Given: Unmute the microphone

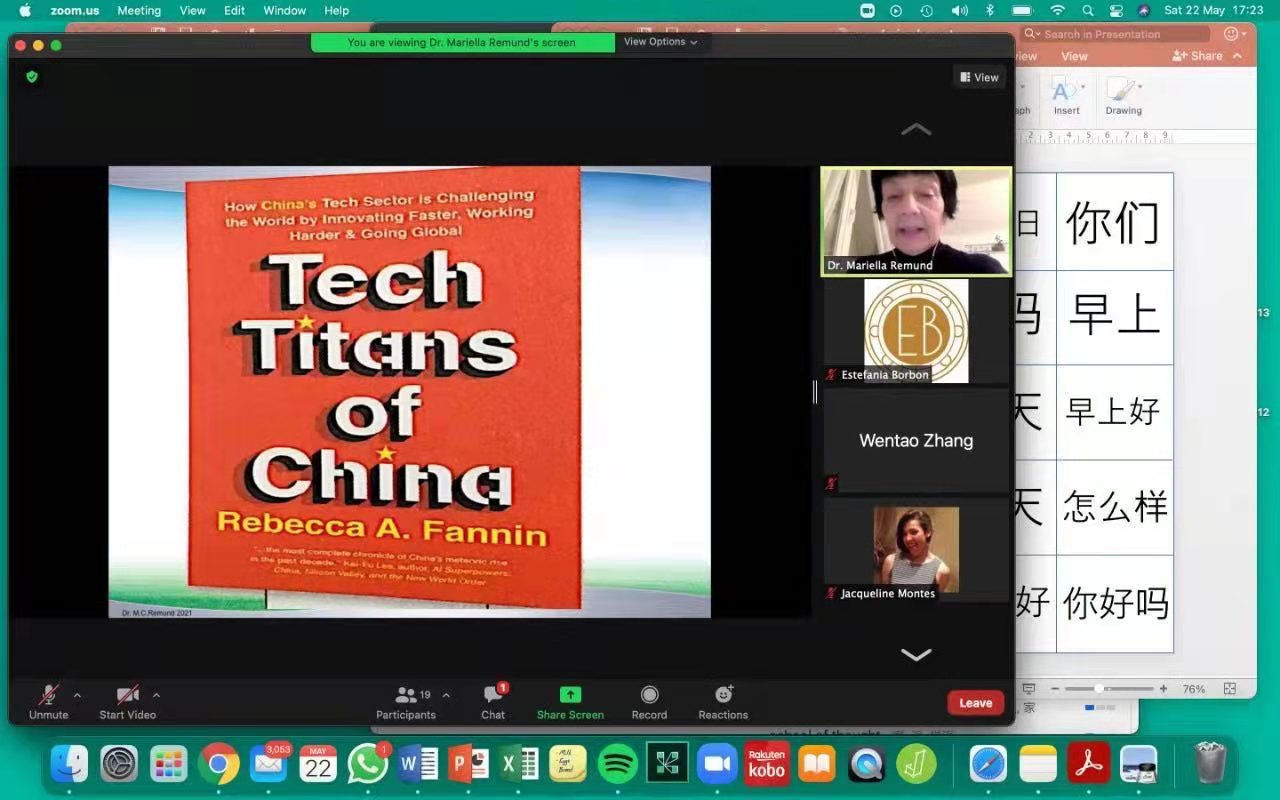Looking at the screenshot, I should [x=48, y=702].
